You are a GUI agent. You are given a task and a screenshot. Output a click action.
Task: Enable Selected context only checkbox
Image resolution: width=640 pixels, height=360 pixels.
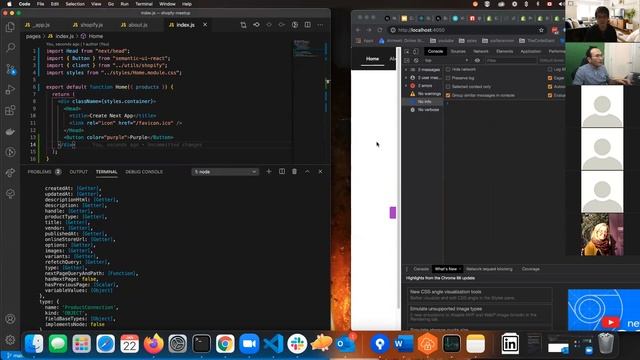(448, 87)
